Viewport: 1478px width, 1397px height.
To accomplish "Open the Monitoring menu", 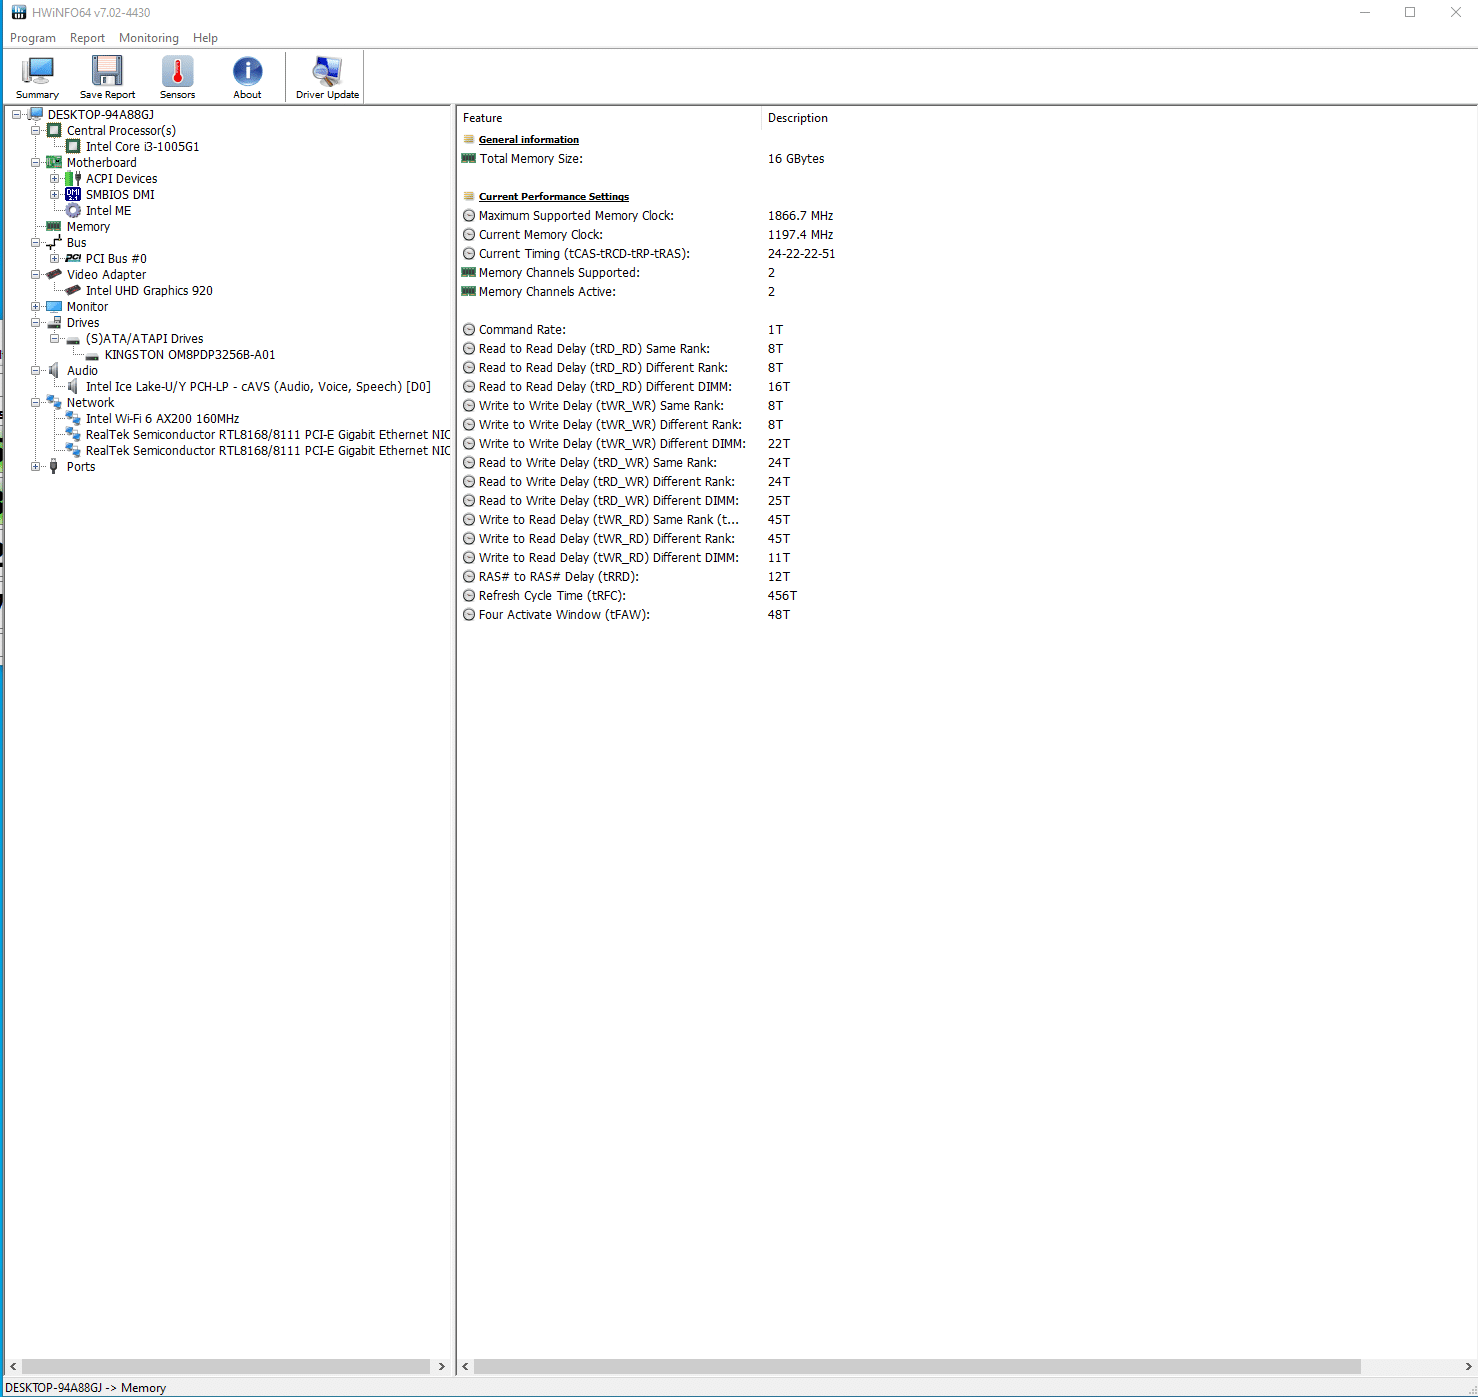I will pyautogui.click(x=148, y=38).
